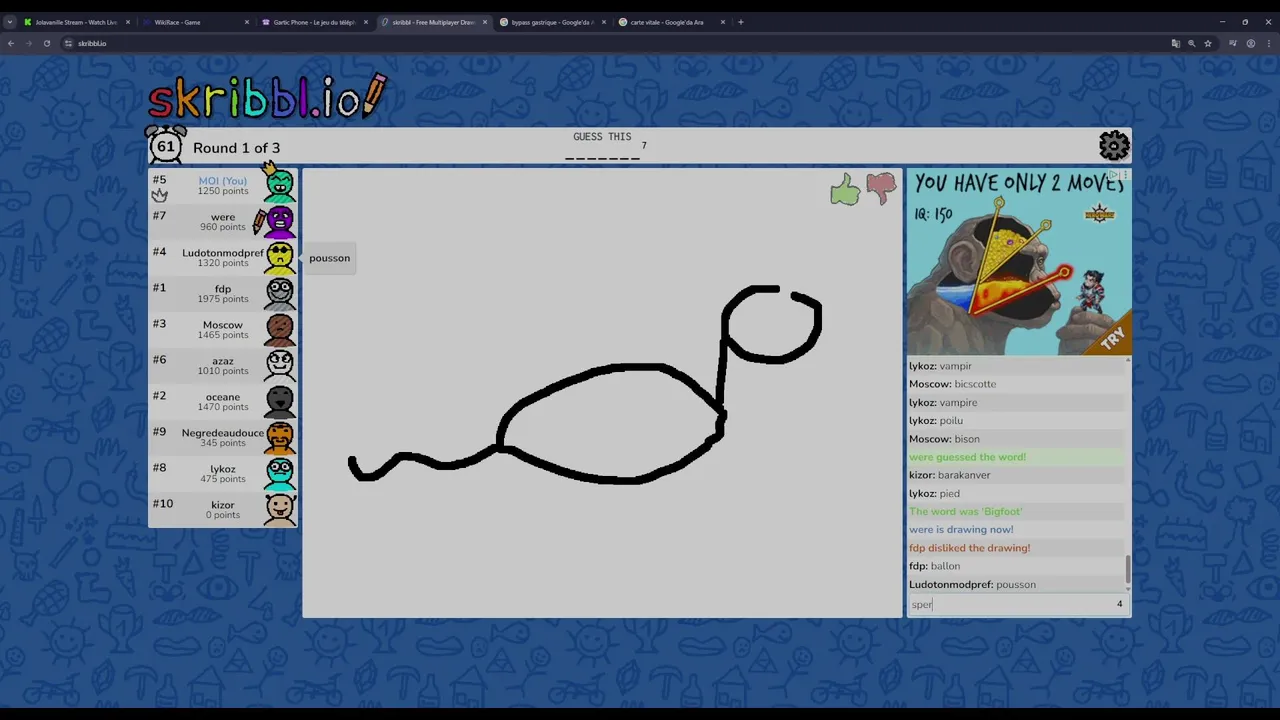Click chat message 'The word was Bigfoot'
The width and height of the screenshot is (1280, 720).
966,512
